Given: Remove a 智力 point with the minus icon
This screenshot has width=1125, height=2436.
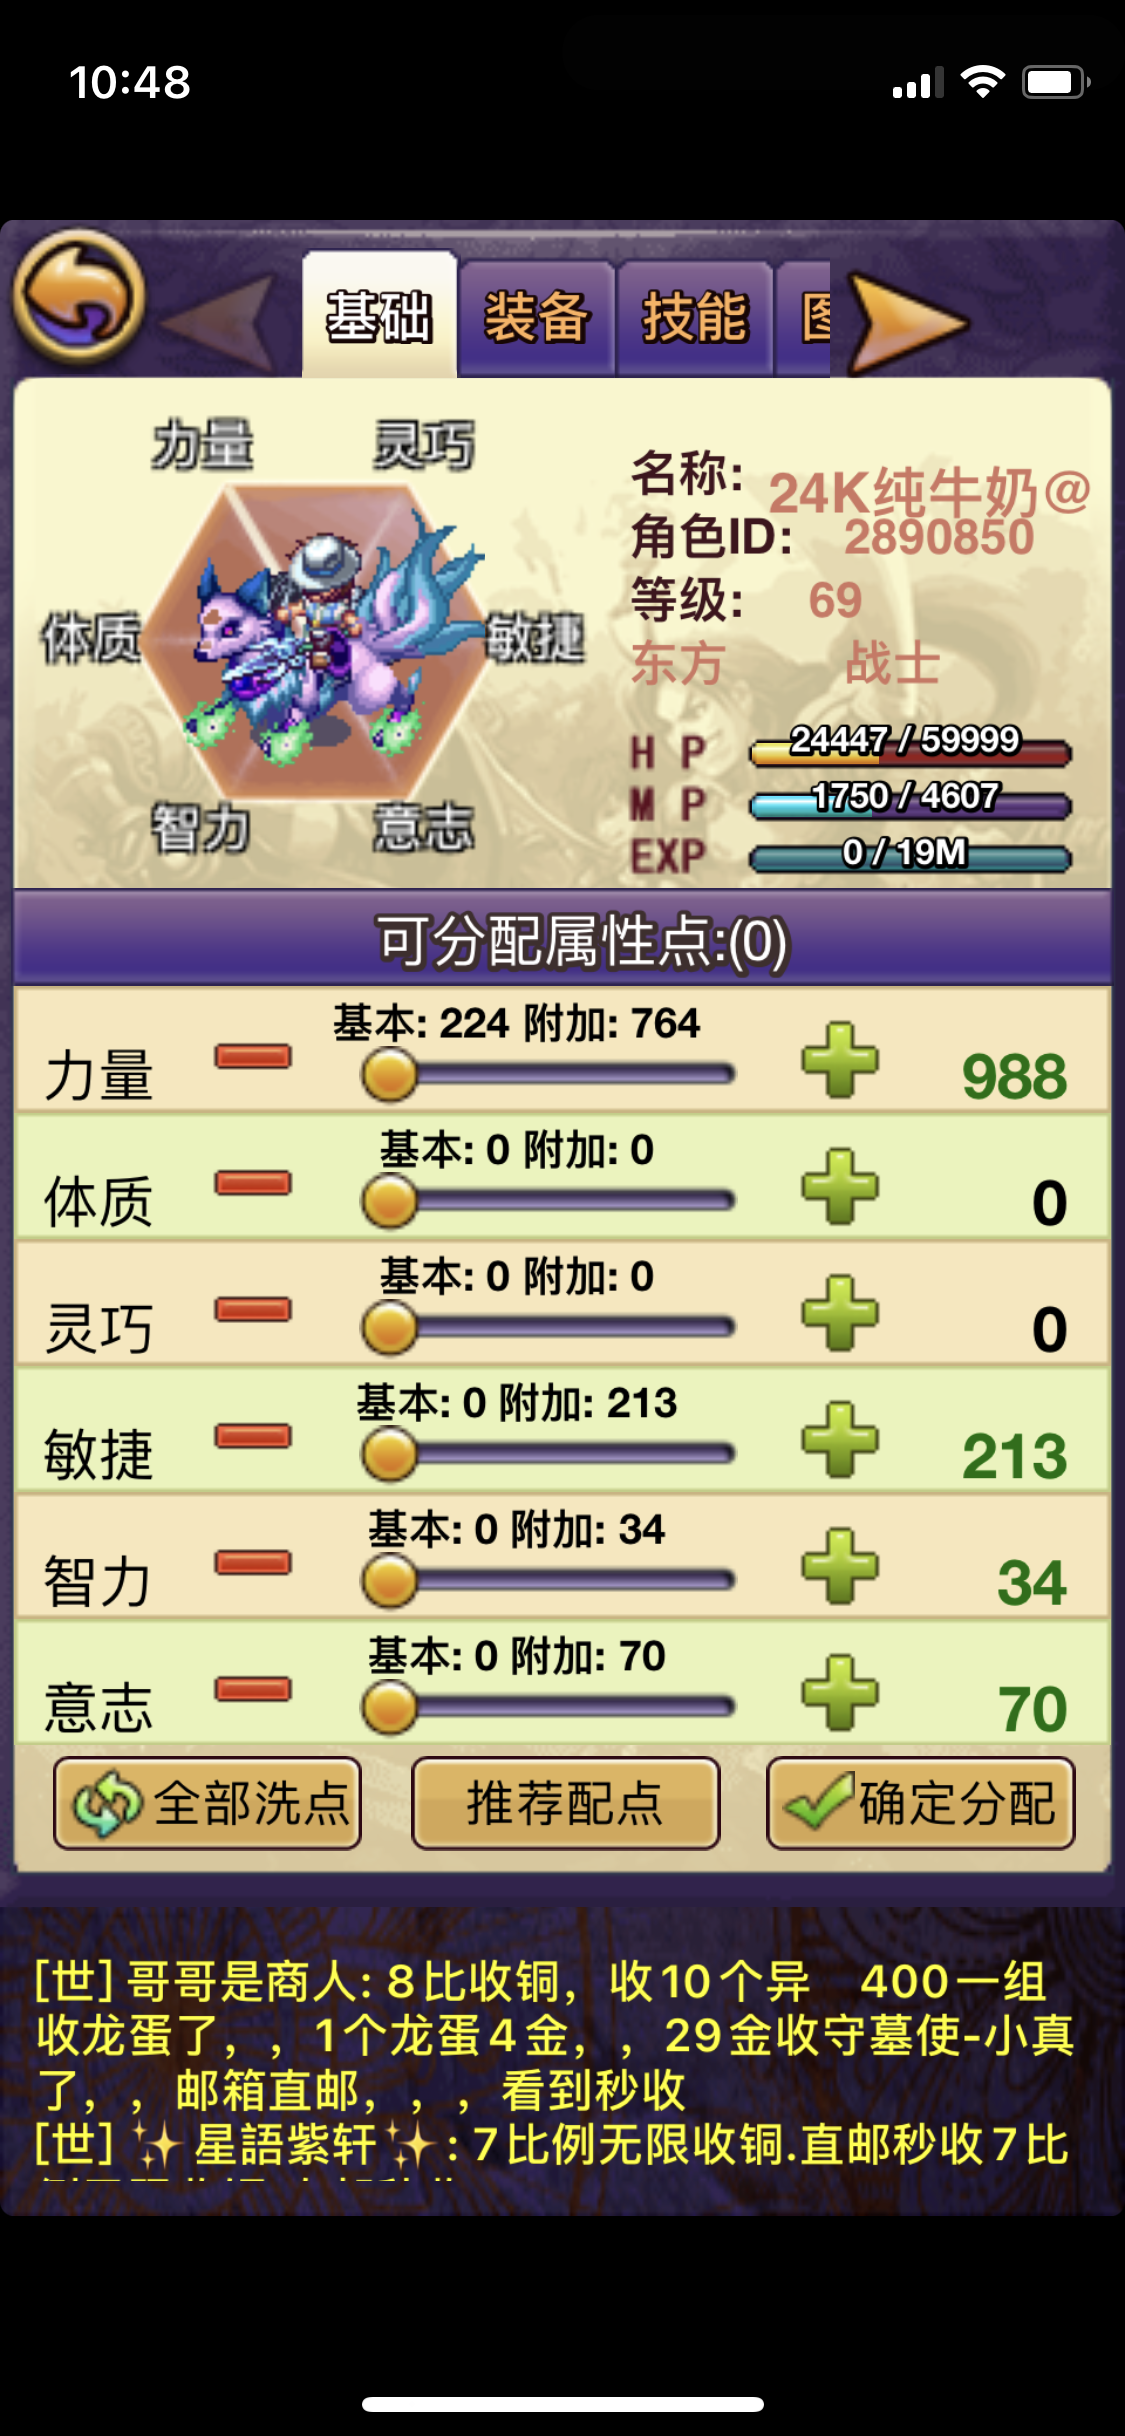Looking at the screenshot, I should point(253,1563).
